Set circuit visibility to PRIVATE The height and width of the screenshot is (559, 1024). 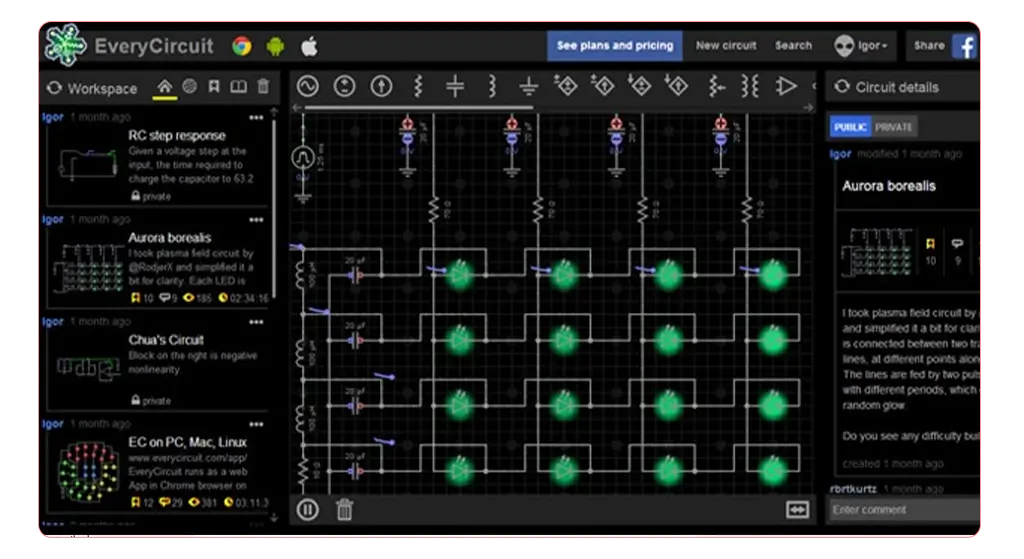tap(893, 127)
